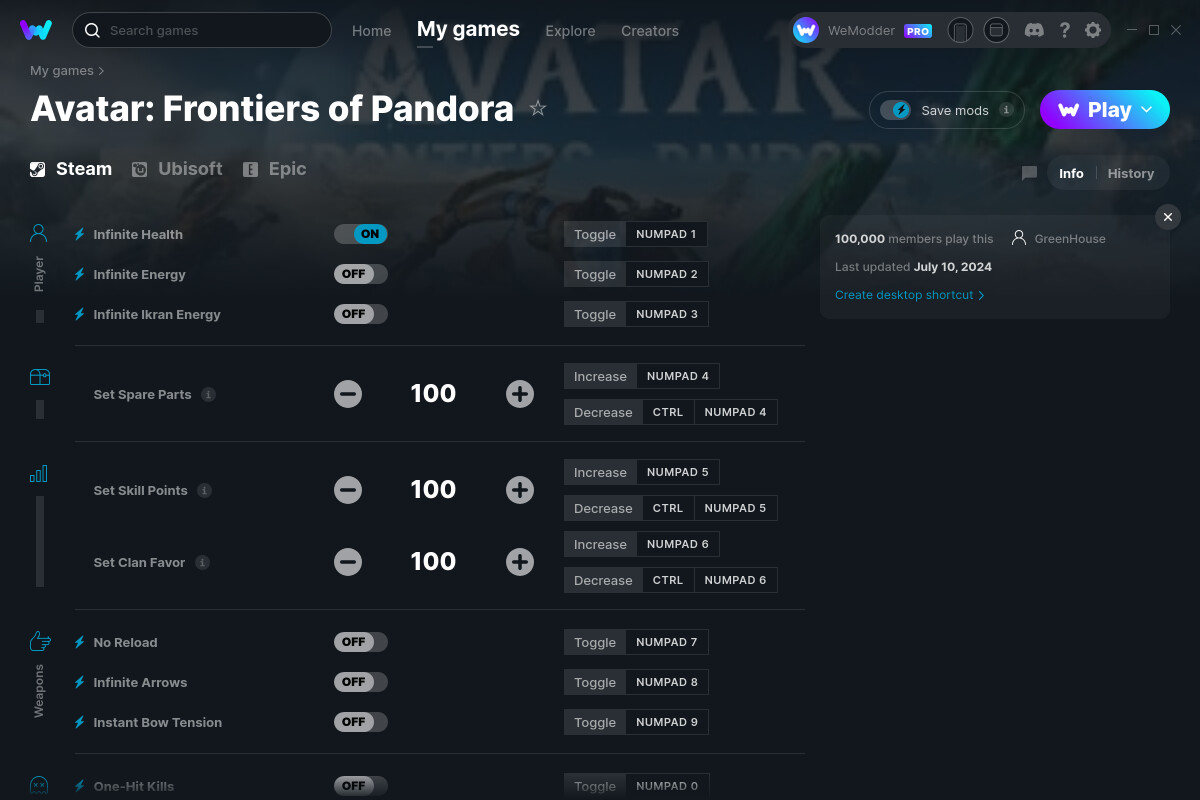Turn on No Reload
Image resolution: width=1200 pixels, height=800 pixels.
pyautogui.click(x=361, y=641)
